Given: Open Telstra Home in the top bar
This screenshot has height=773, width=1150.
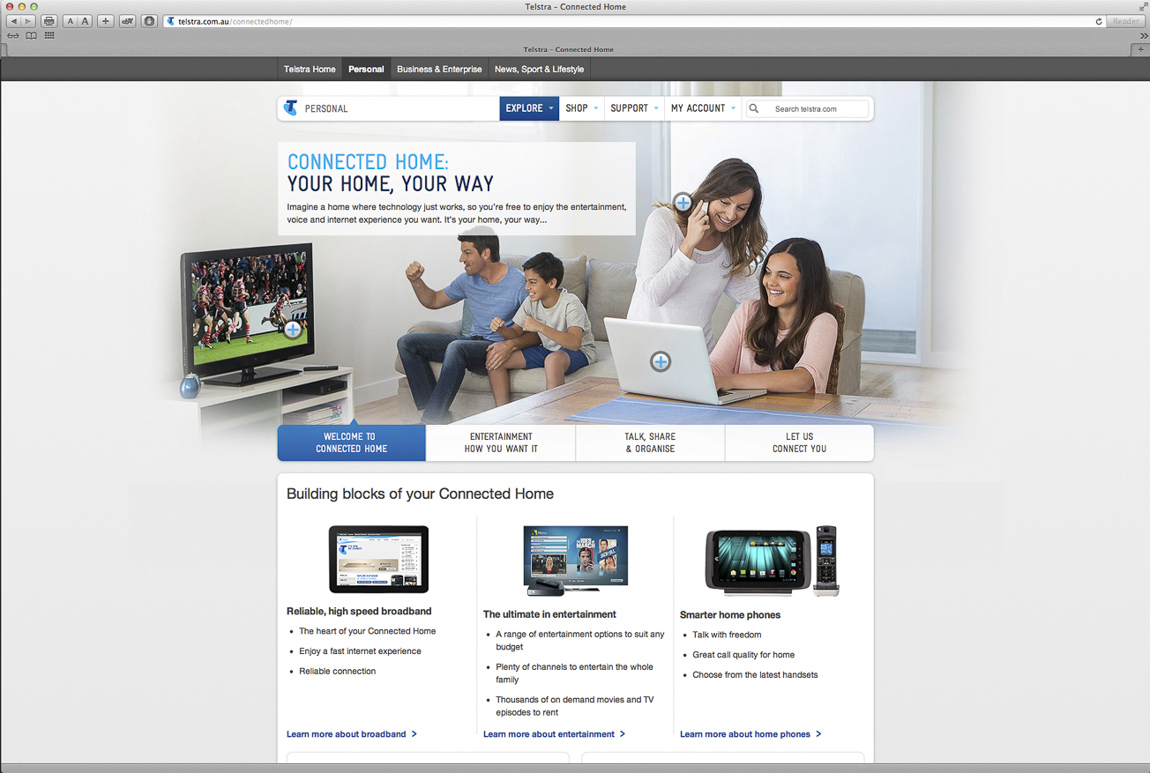Looking at the screenshot, I should coord(310,69).
